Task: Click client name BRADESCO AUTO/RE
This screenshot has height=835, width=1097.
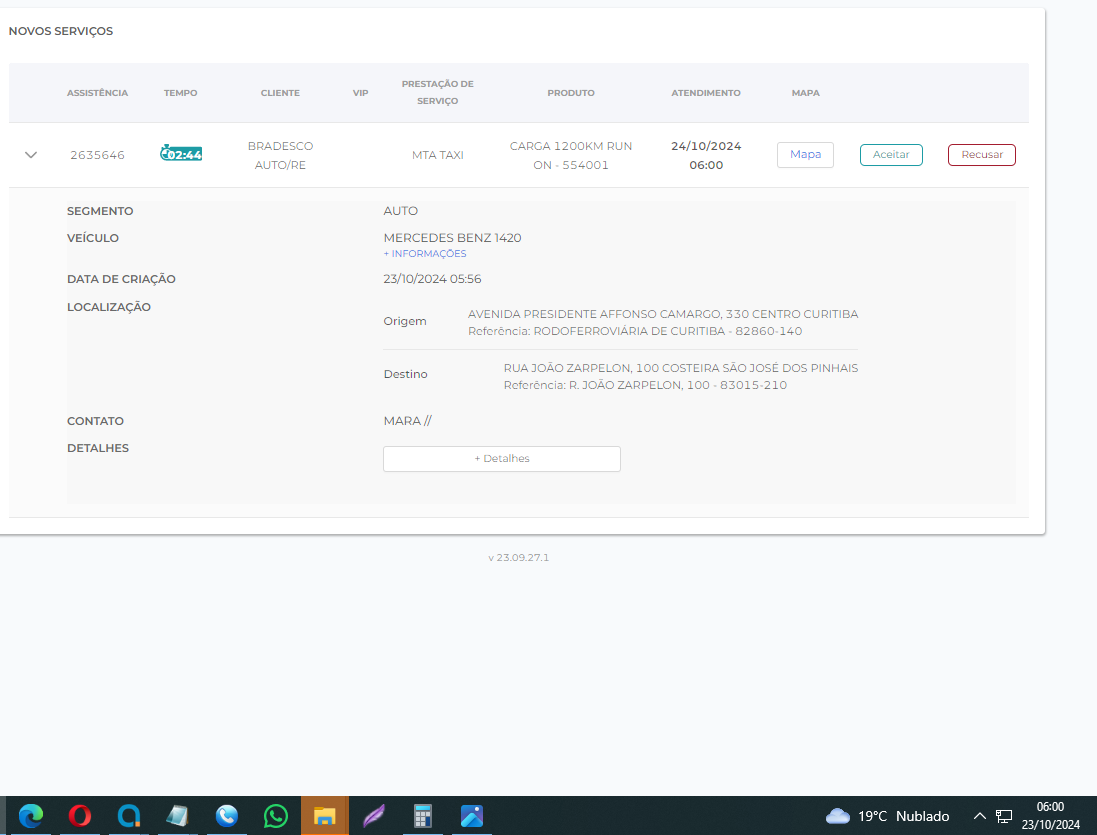Action: [281, 155]
